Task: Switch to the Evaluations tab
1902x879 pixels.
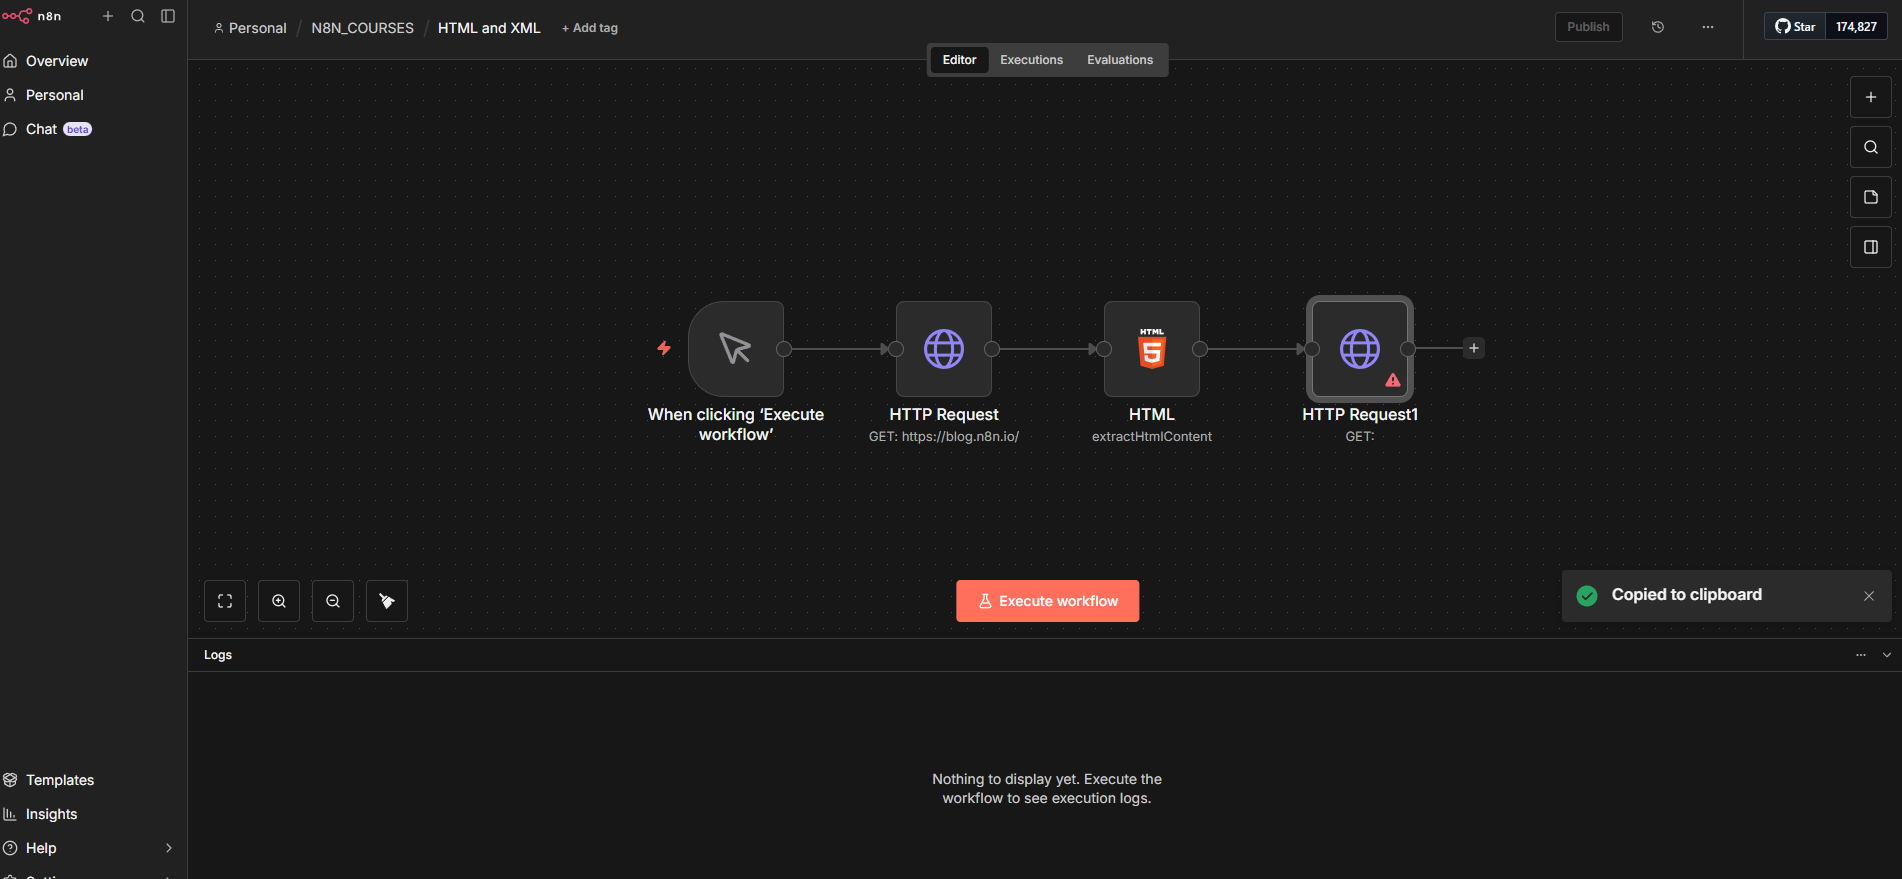Action: [1120, 60]
